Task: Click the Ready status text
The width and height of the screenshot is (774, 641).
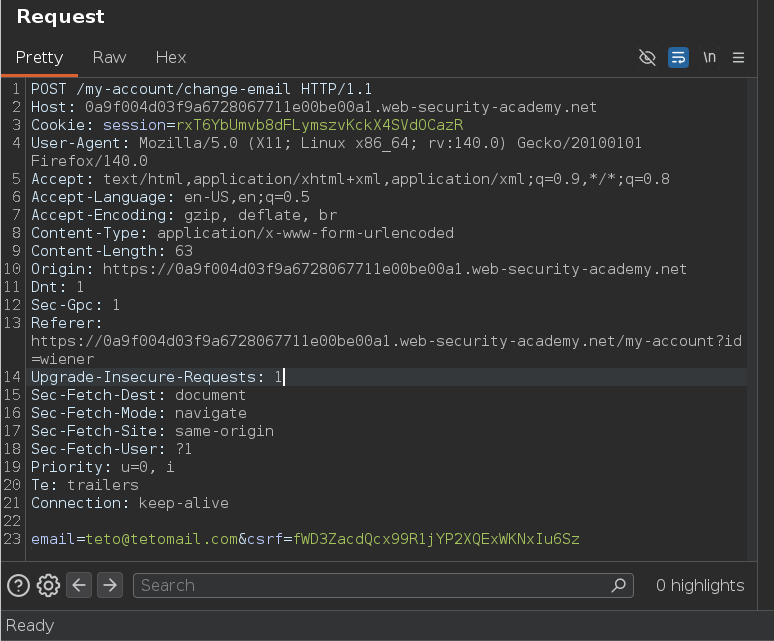Action: 30,626
